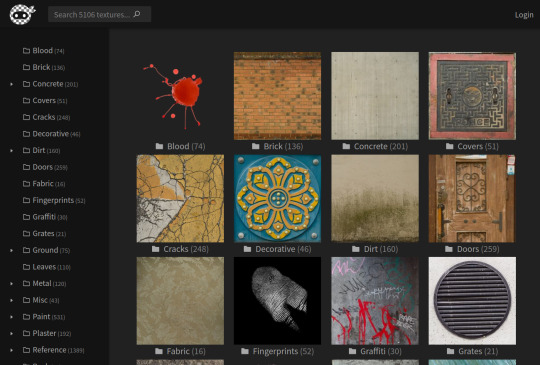The width and height of the screenshot is (540, 365).
Task: Open the fingerprint thumbnail
Action: pyautogui.click(x=277, y=301)
